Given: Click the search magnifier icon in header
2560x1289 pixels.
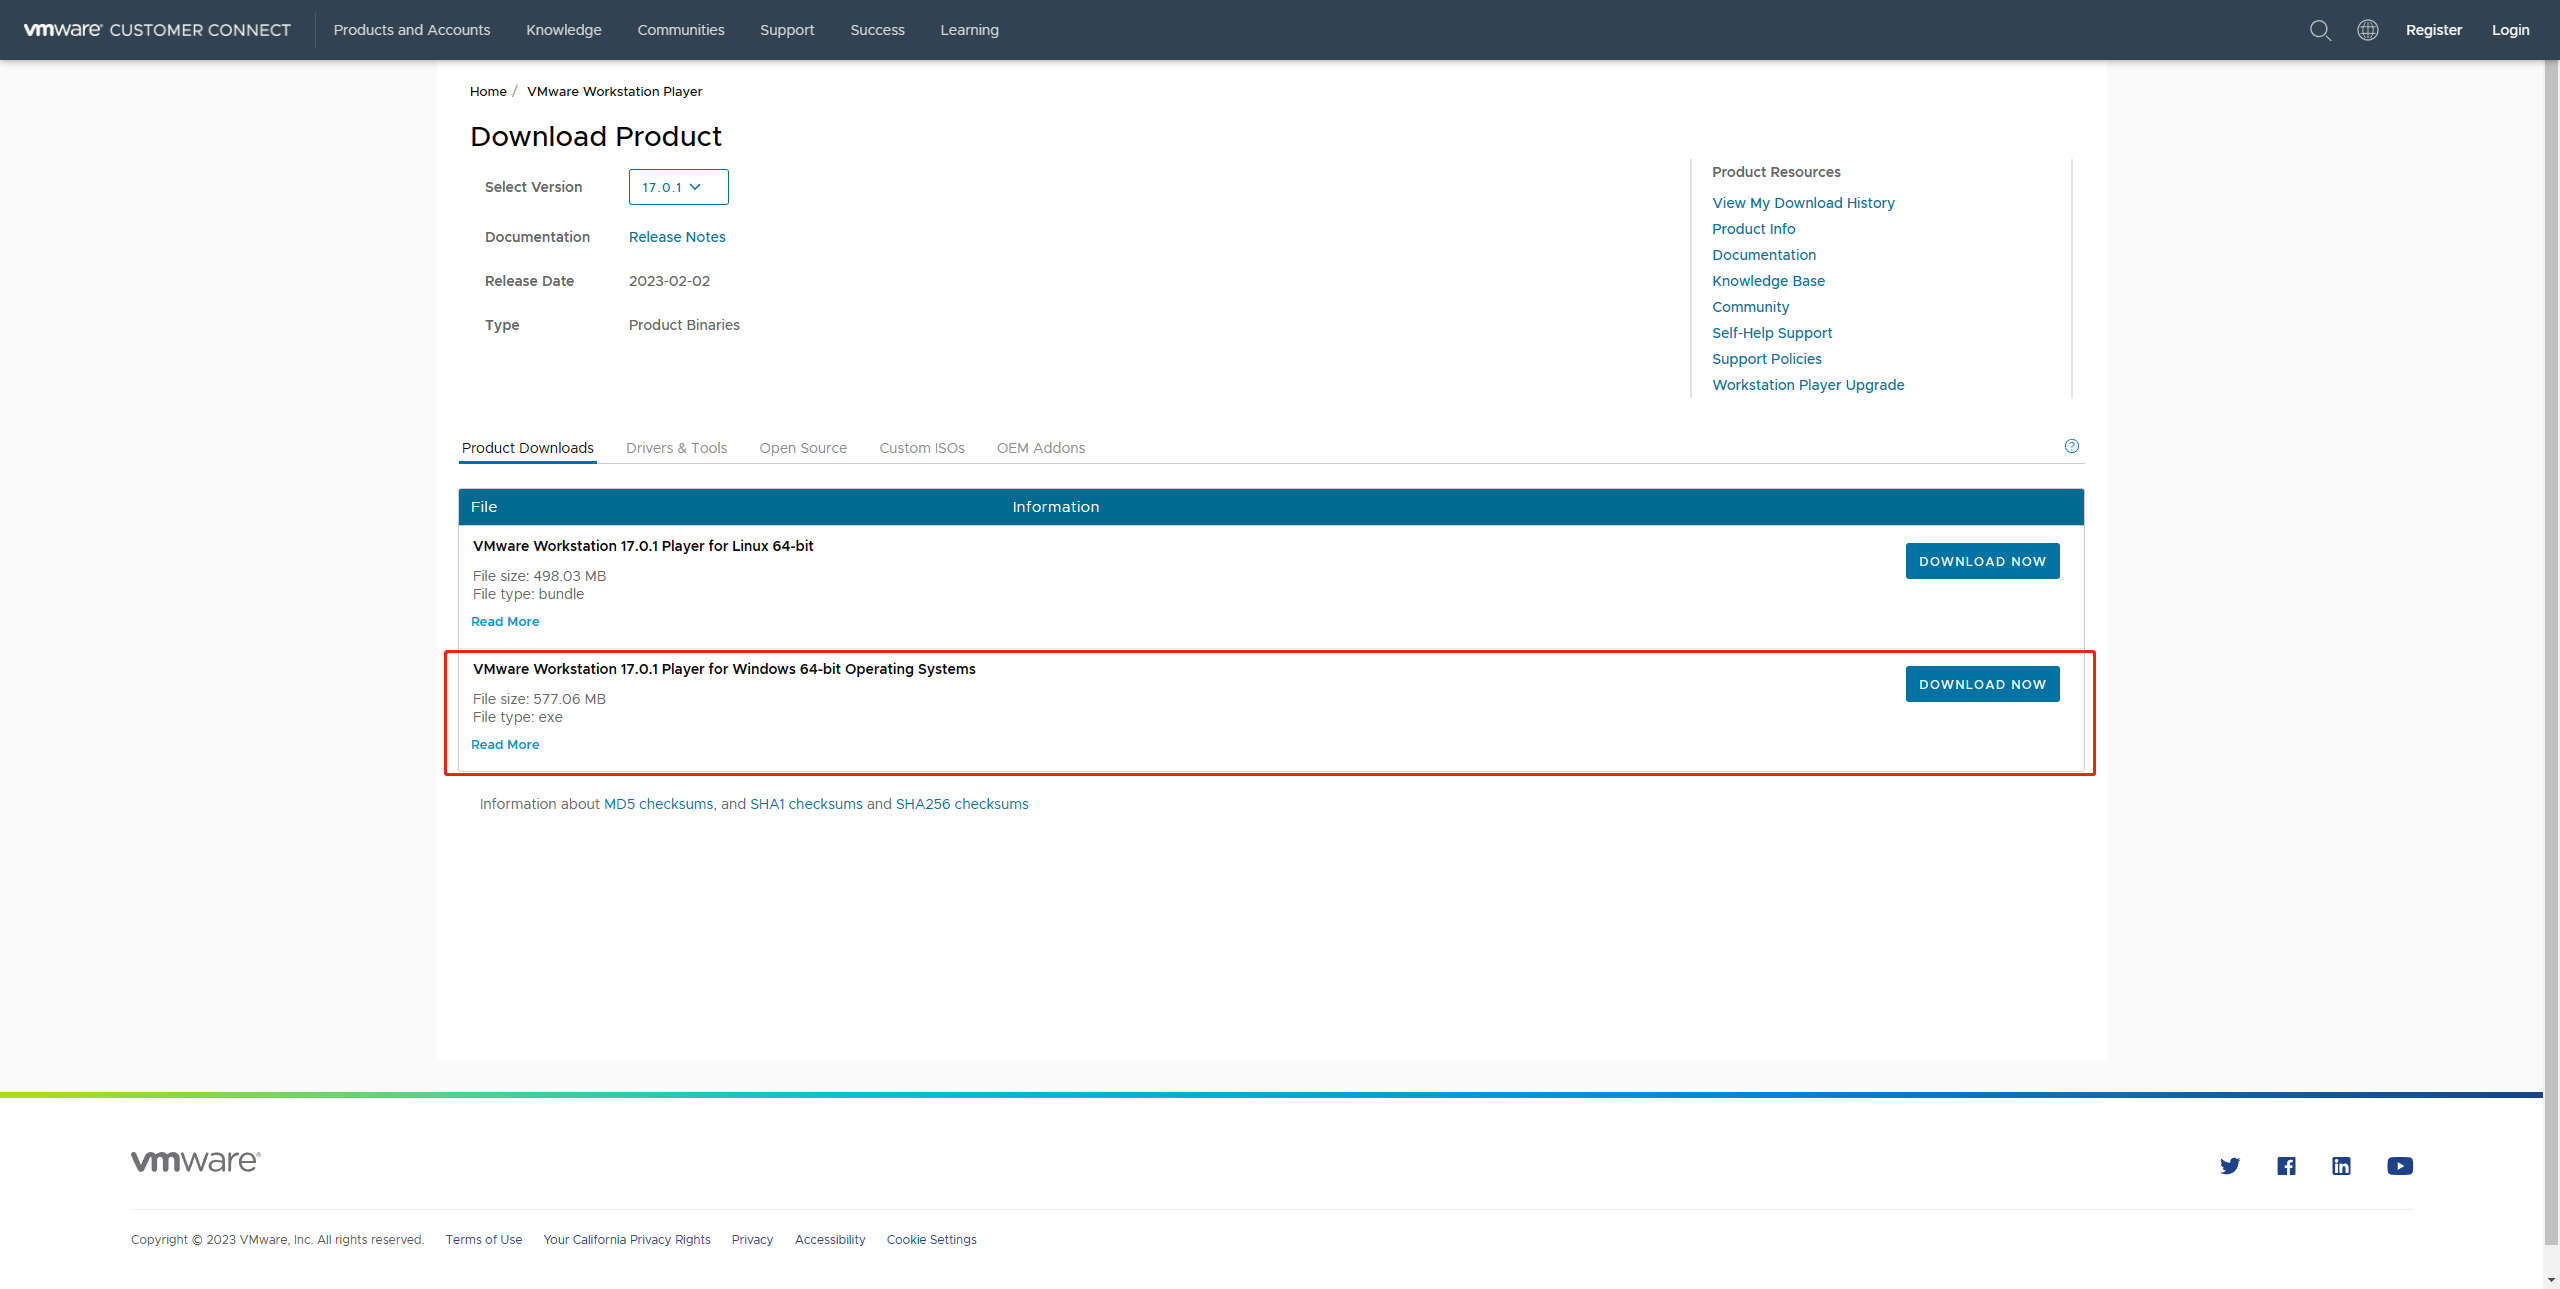Looking at the screenshot, I should [x=2320, y=30].
